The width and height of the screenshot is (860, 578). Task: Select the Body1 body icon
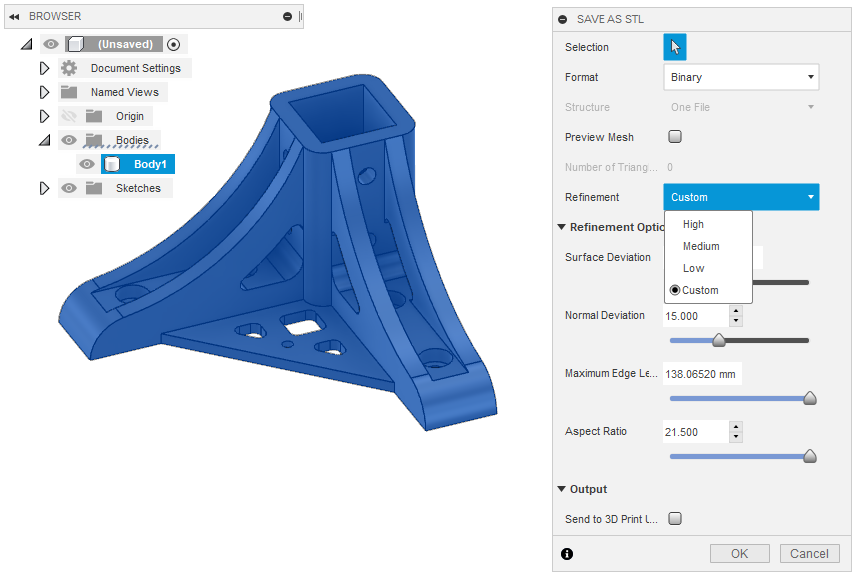[112, 164]
